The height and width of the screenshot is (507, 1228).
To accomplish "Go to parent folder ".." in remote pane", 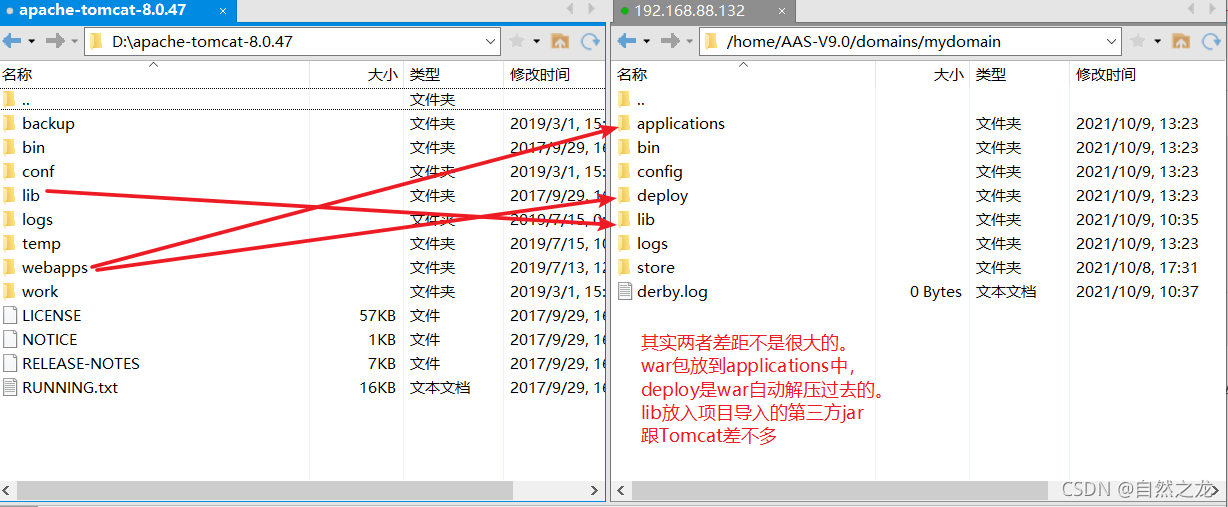I will pos(641,99).
